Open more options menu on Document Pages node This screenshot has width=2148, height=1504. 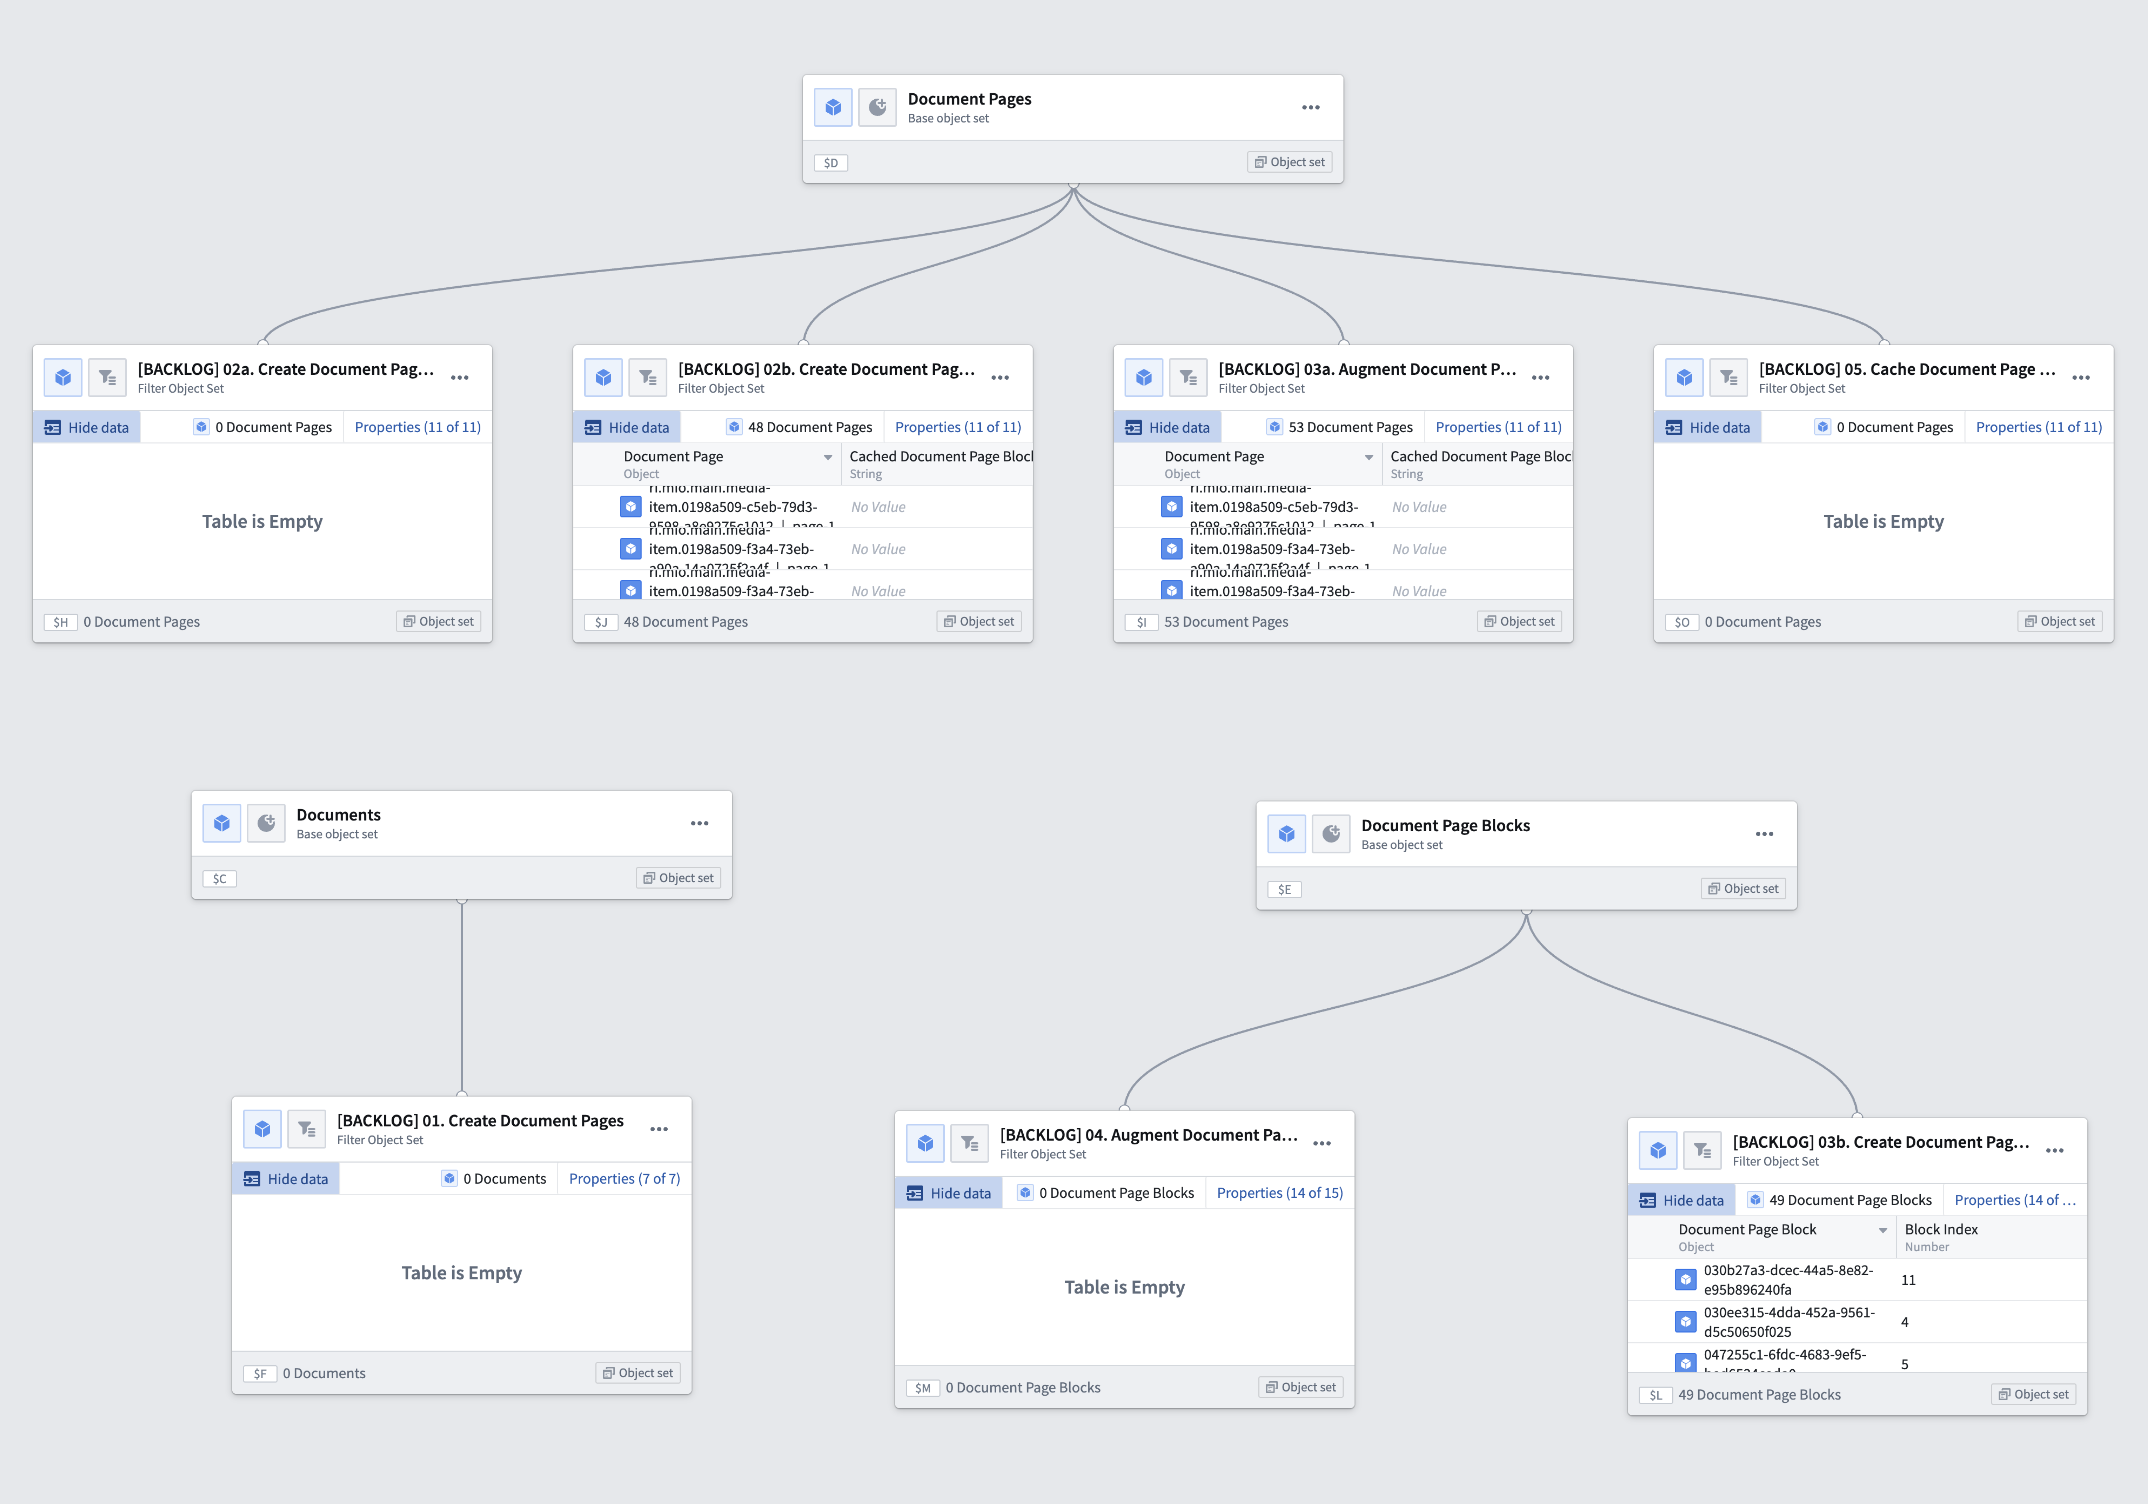point(1310,107)
